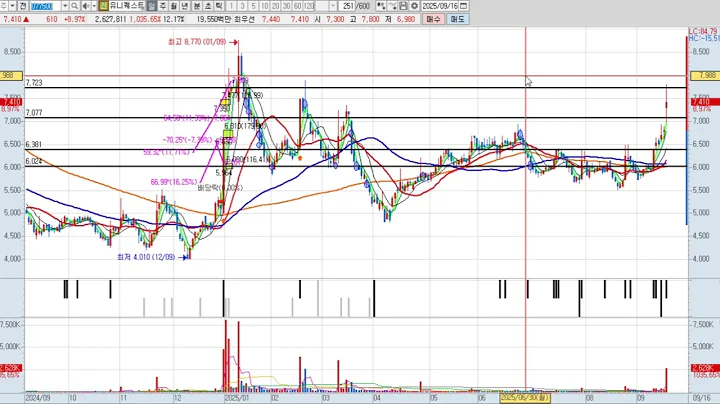
Task: Click the red 2,628K volume tag on right axis
Action: coord(705,368)
